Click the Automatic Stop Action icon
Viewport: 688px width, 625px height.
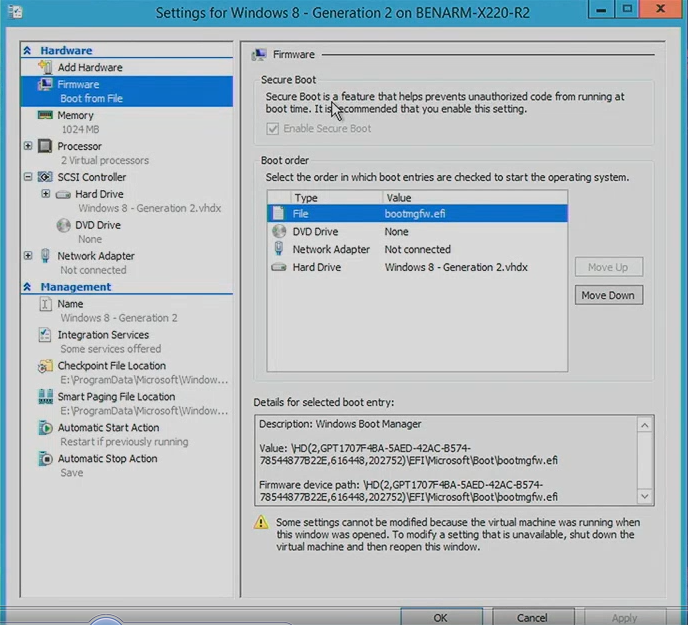(45, 459)
